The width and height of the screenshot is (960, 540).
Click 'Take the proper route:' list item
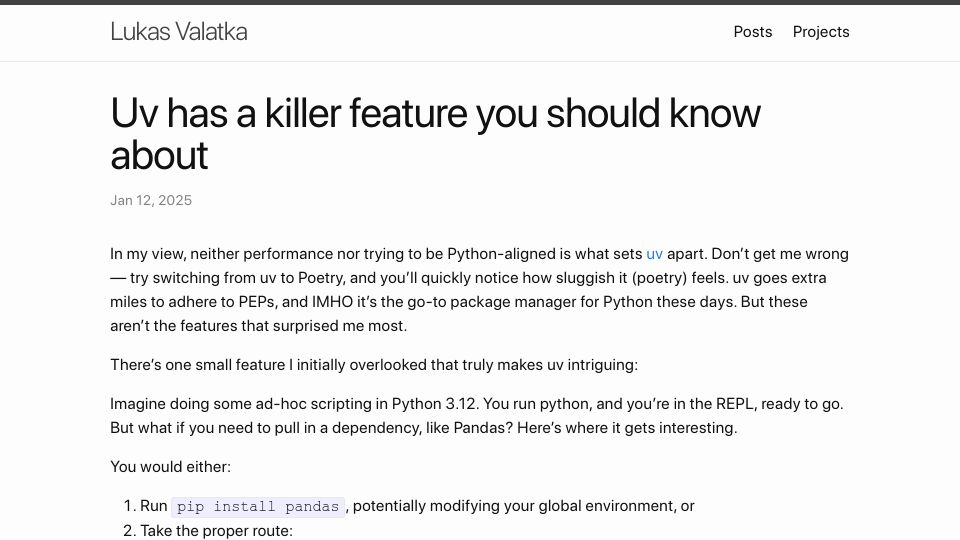[x=216, y=531]
